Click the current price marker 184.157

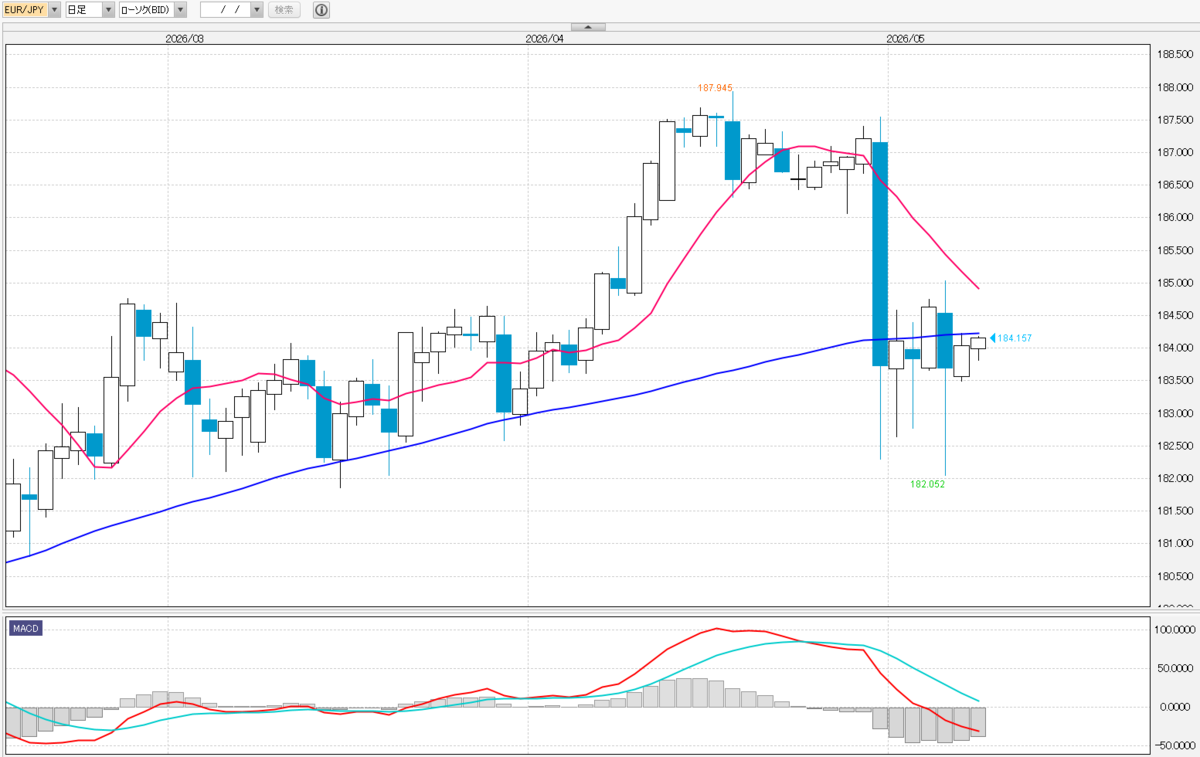pyautogui.click(x=1011, y=339)
